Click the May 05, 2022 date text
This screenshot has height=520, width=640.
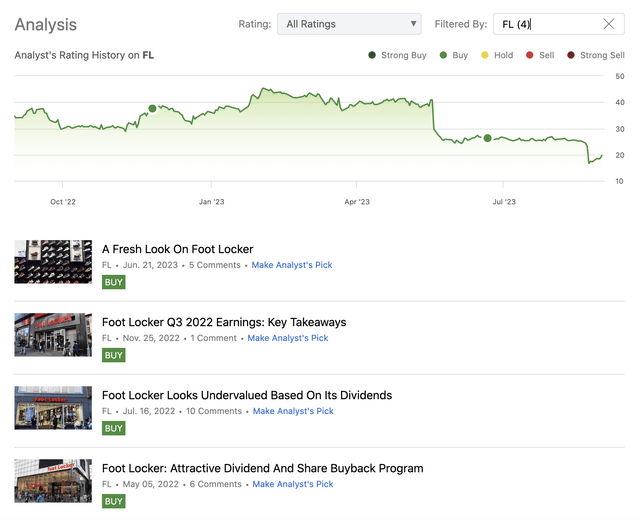tap(151, 484)
